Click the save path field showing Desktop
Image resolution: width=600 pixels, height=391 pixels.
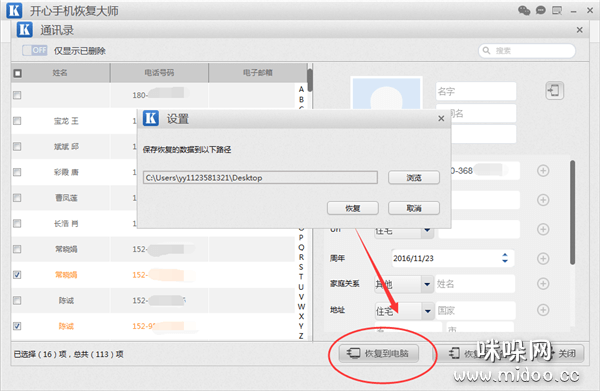(260, 178)
